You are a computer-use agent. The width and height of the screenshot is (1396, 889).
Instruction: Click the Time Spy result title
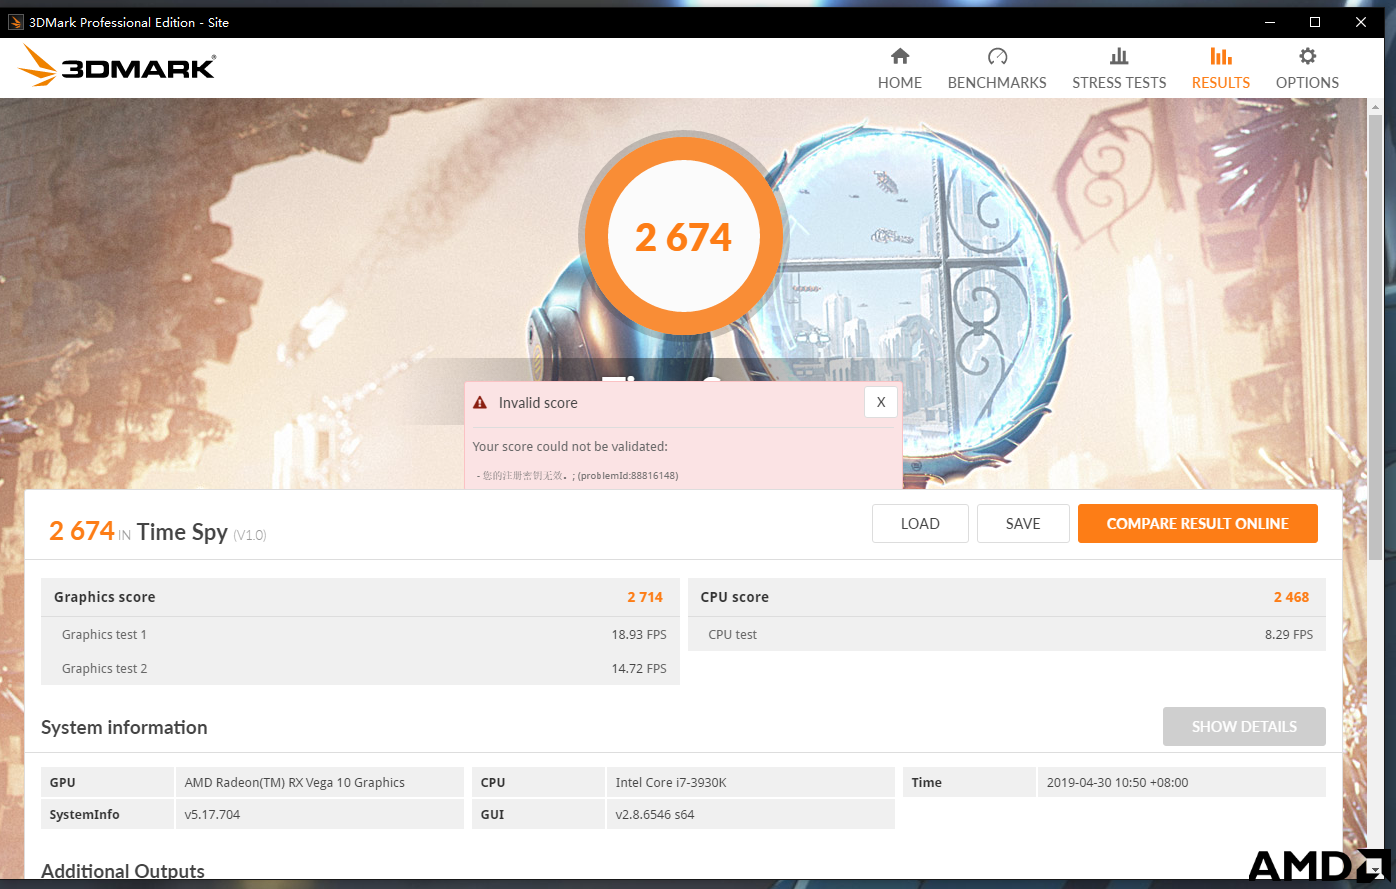pyautogui.click(x=182, y=532)
